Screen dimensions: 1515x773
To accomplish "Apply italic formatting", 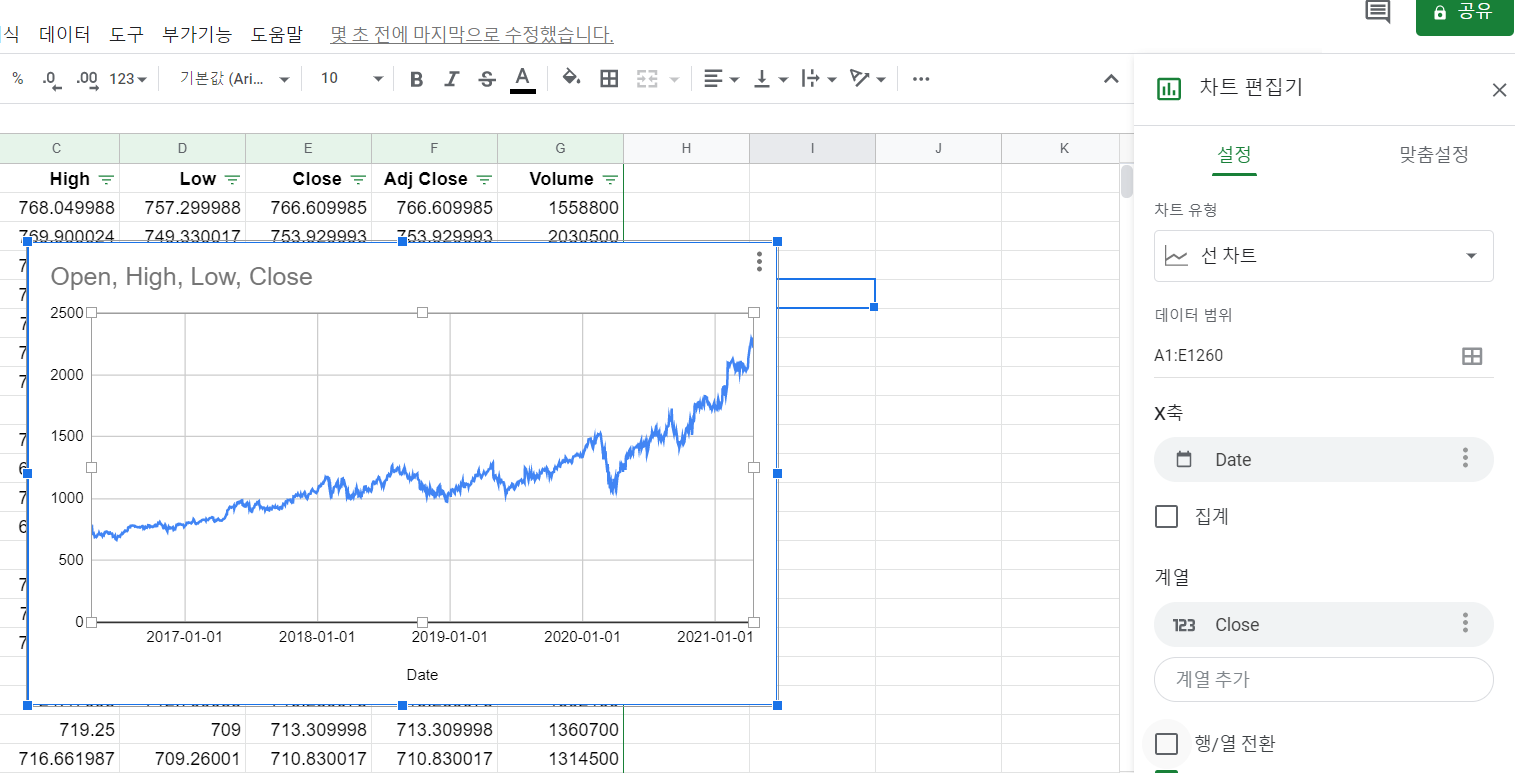I will (x=451, y=79).
